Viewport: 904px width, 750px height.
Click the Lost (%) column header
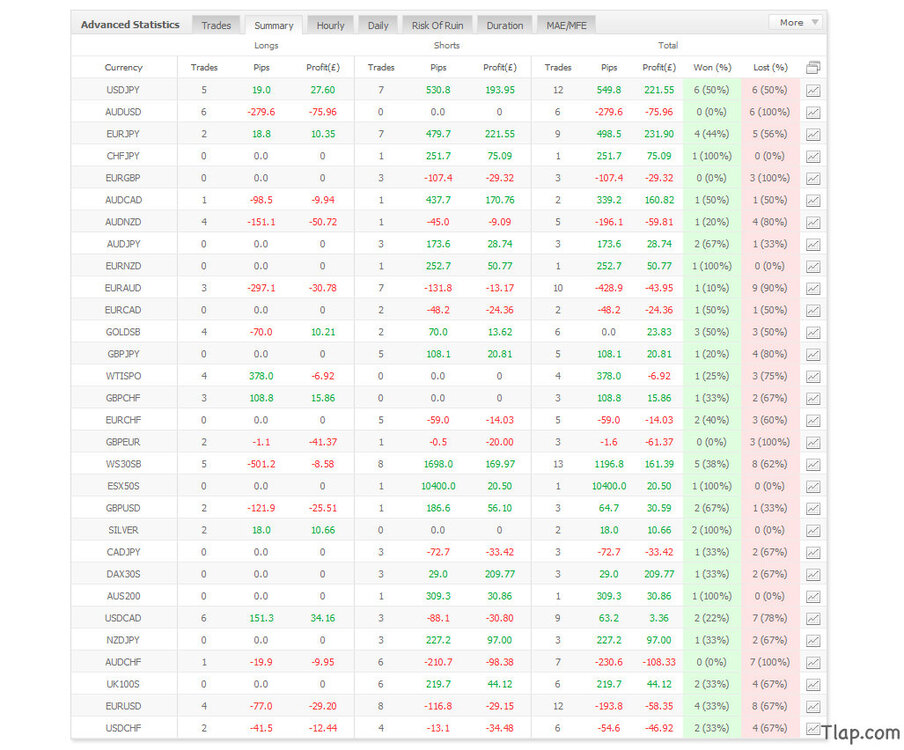[770, 67]
